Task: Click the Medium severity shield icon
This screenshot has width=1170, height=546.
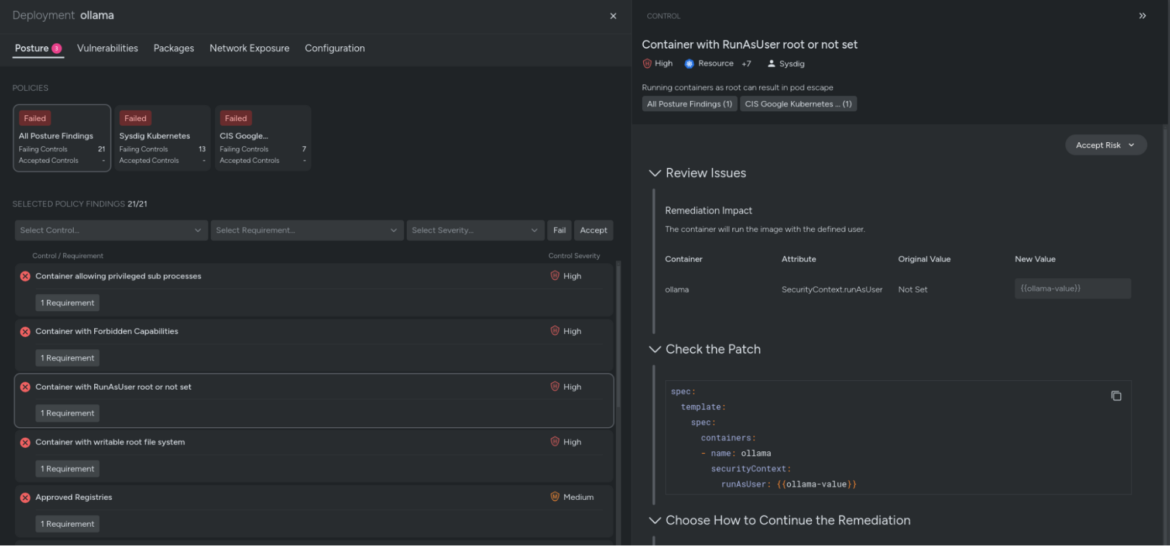Action: (x=554, y=497)
